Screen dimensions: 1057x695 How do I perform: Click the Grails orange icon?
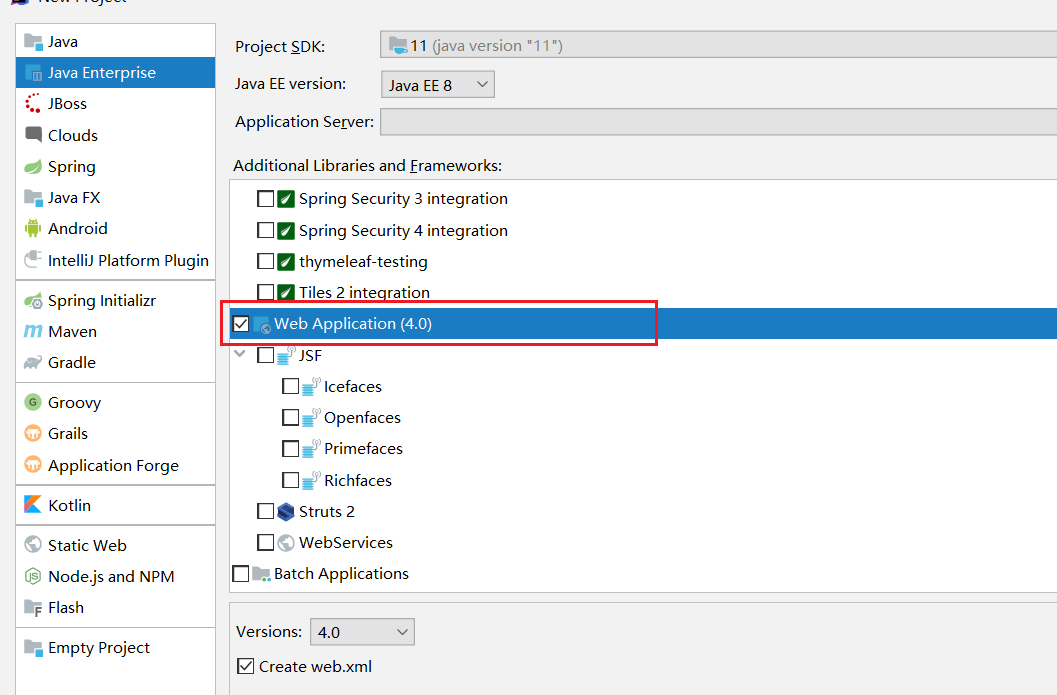point(33,433)
